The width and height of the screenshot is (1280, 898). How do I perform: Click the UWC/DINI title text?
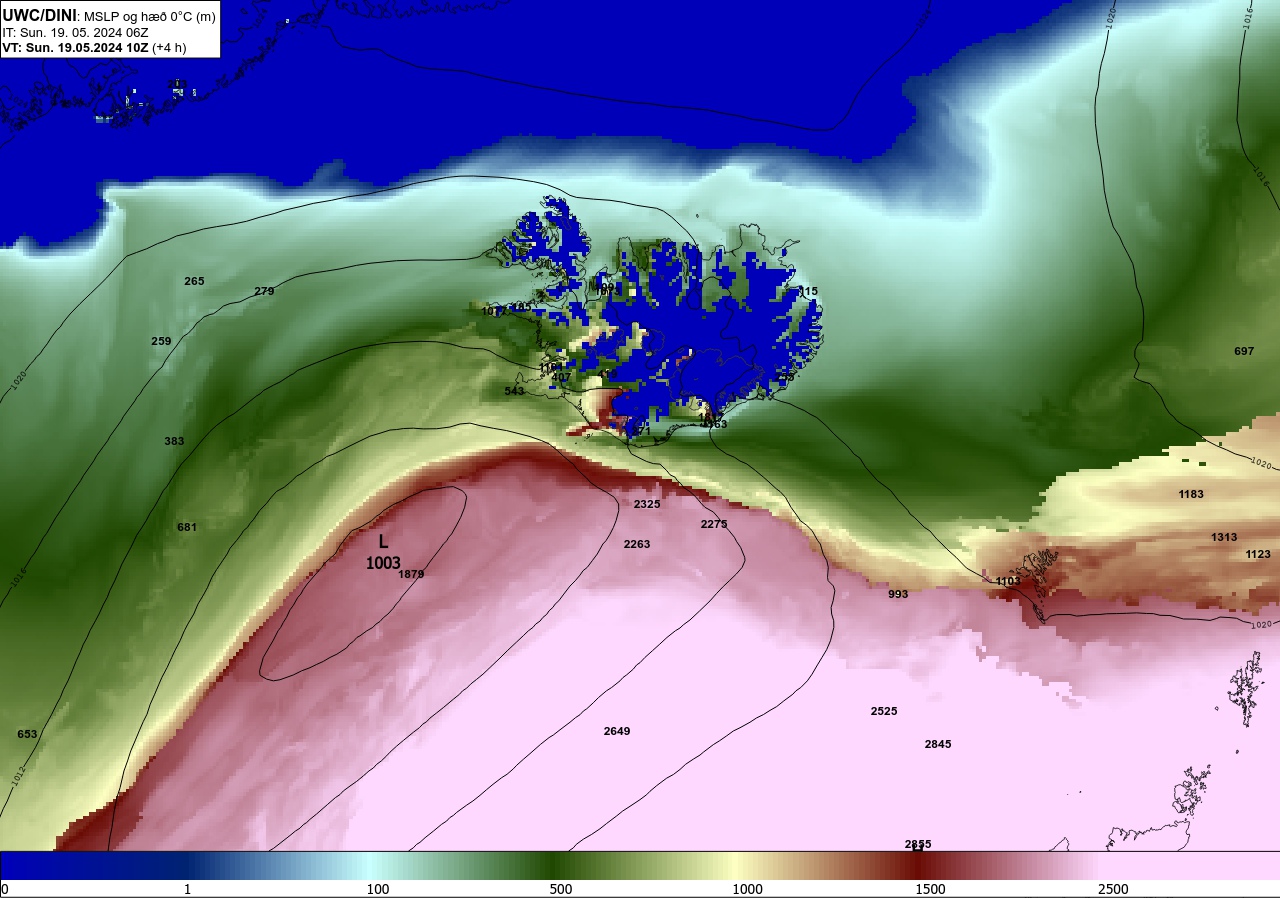click(39, 15)
